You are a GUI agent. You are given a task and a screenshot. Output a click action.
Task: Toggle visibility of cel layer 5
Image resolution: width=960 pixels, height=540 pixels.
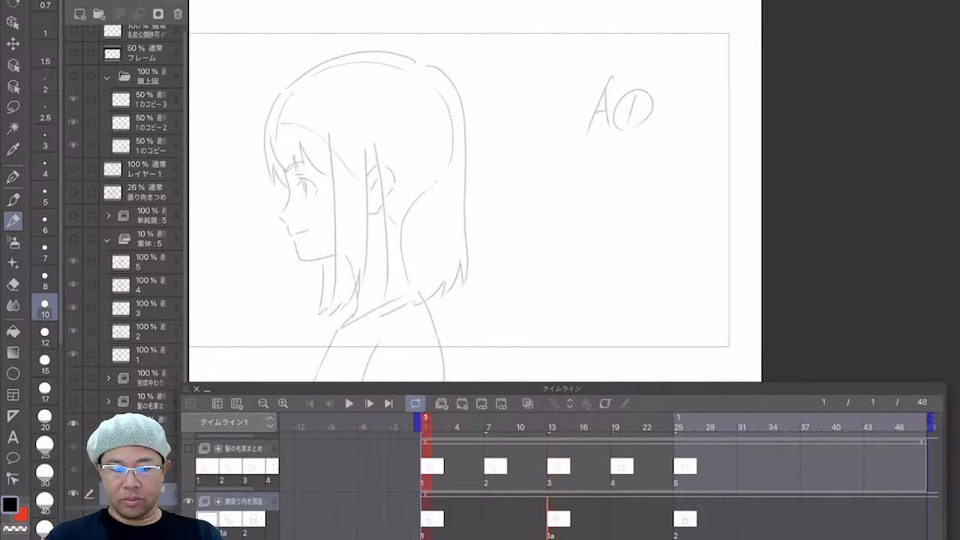click(x=73, y=261)
